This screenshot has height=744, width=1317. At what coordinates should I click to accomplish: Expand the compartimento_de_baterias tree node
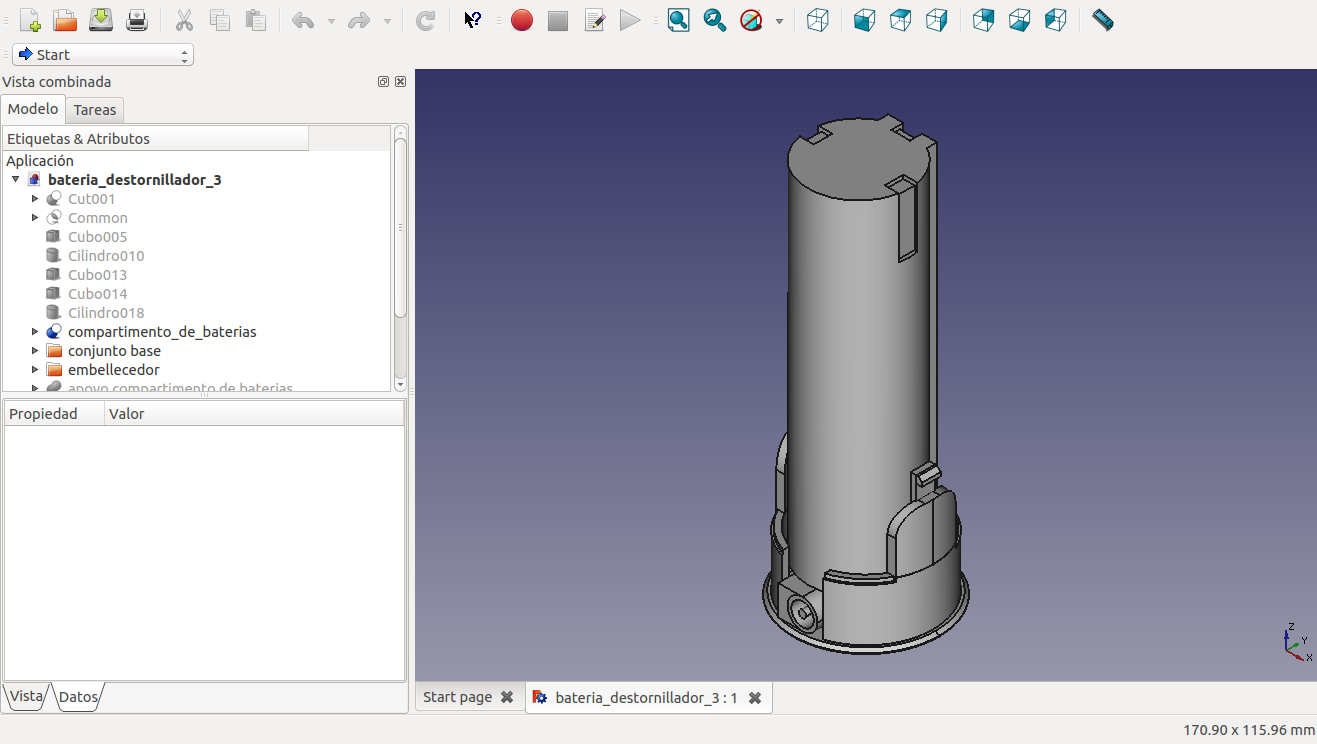click(x=35, y=332)
